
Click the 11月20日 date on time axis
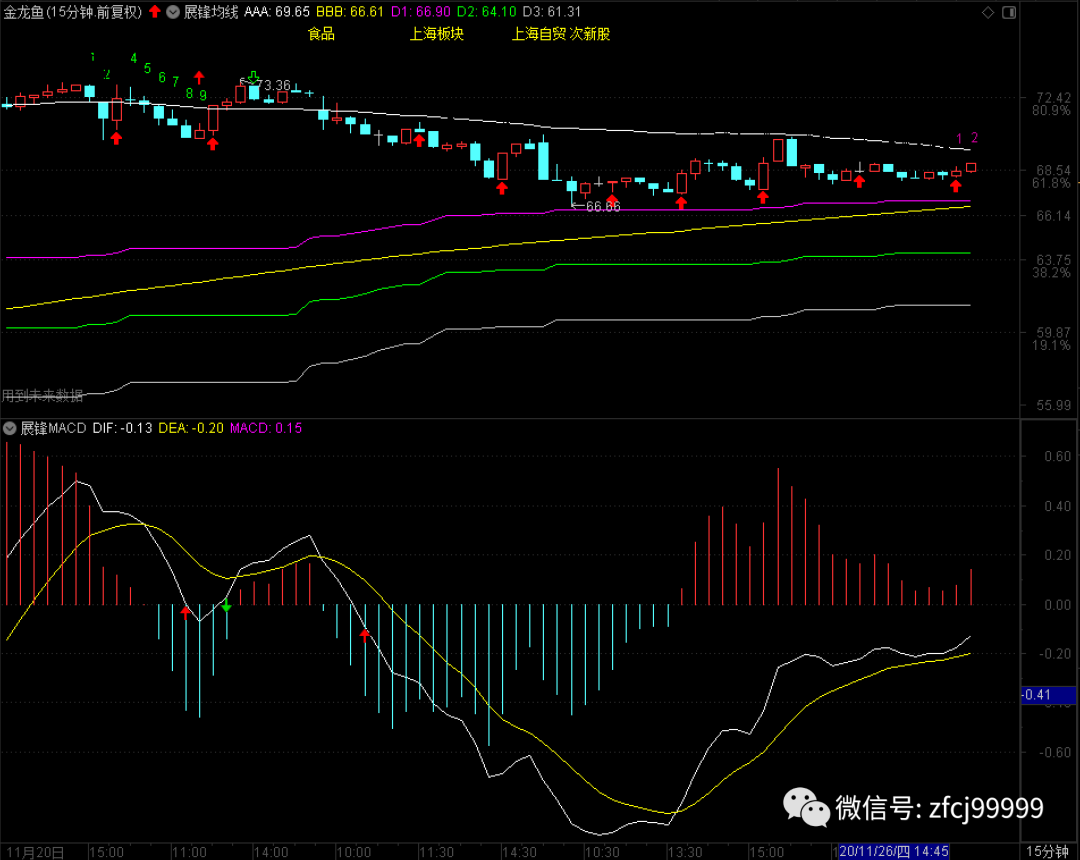[35, 852]
